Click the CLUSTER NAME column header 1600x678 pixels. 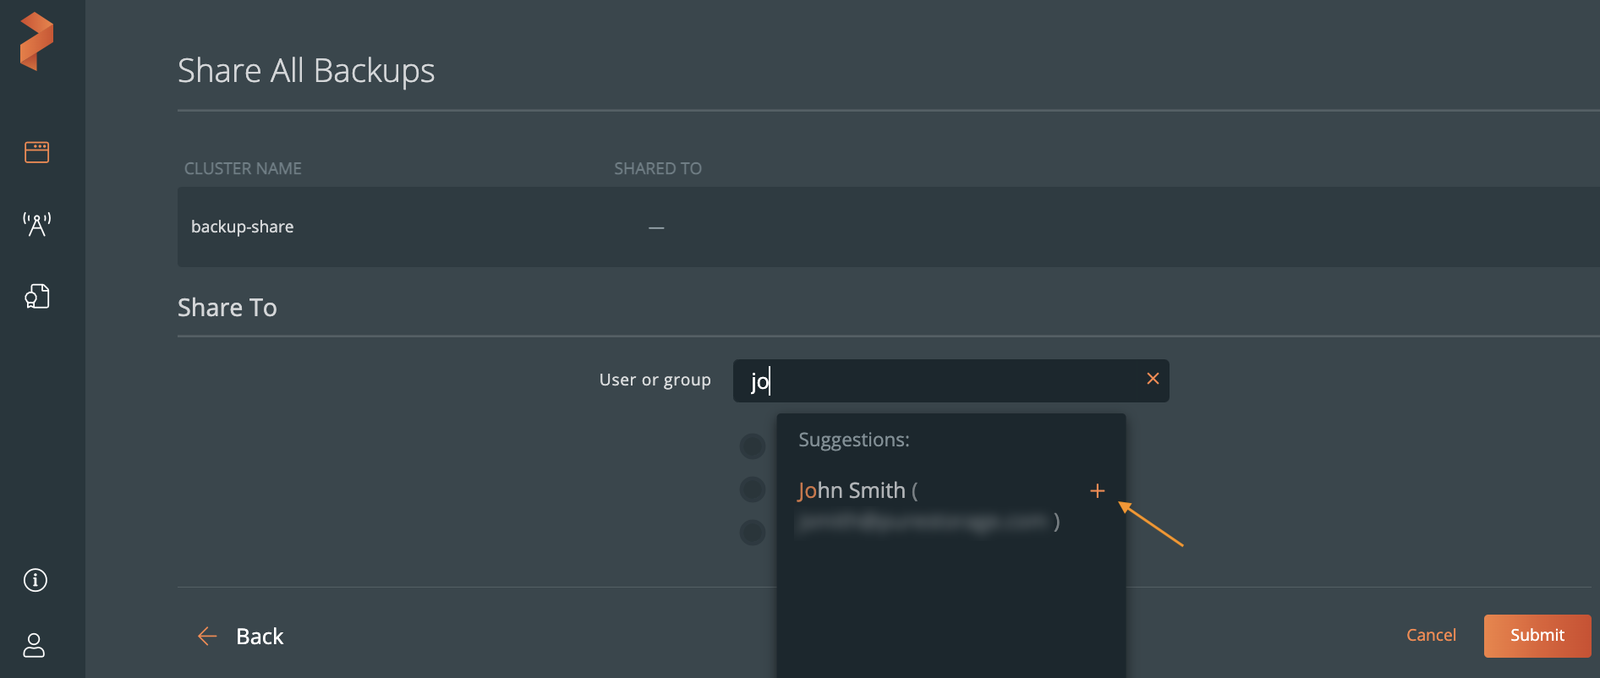coord(243,168)
